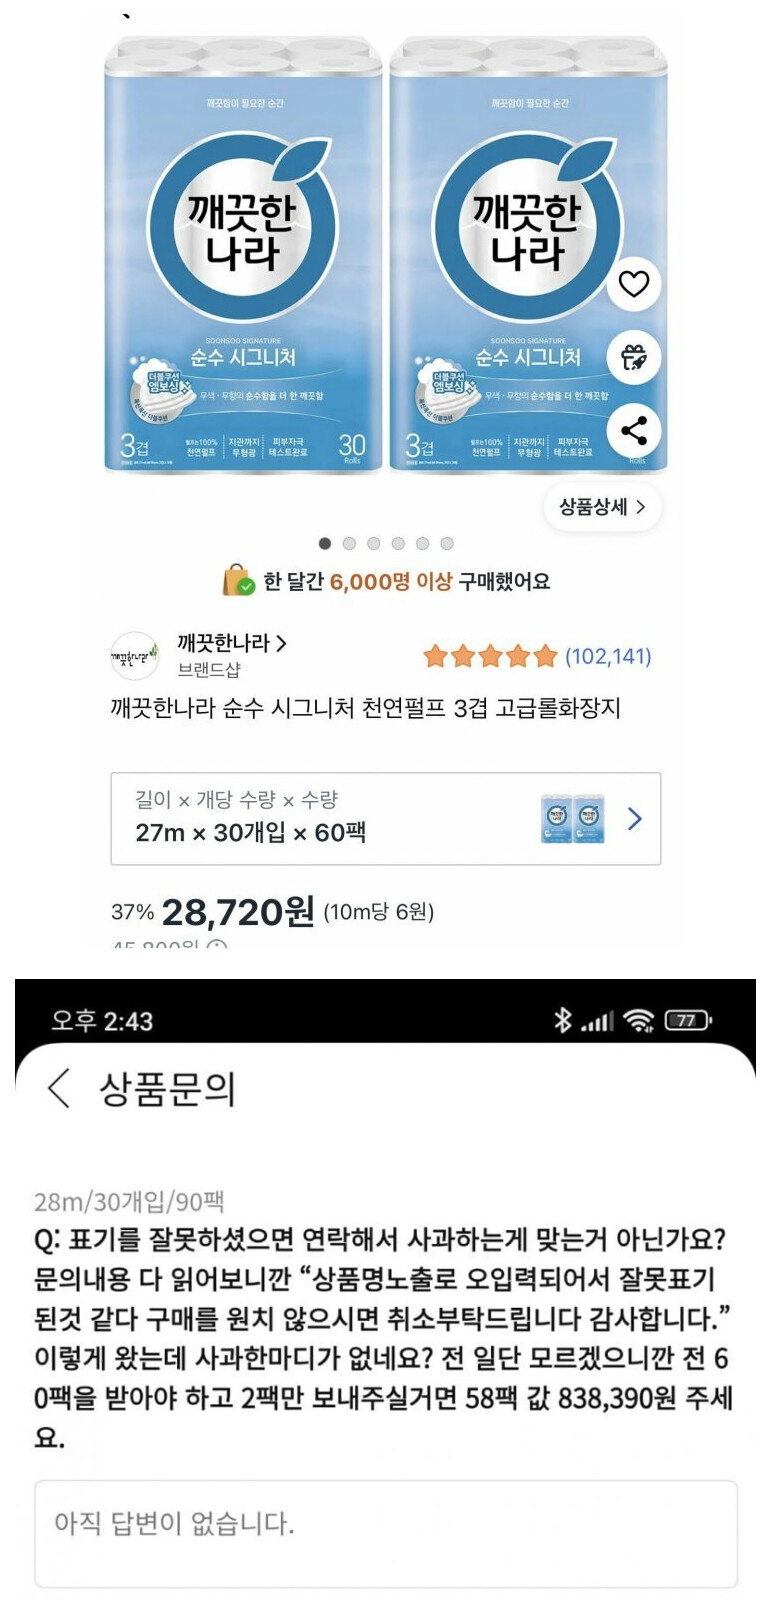Select the last carousel dot
Viewport: 783px width, 1600px height.
[x=447, y=543]
